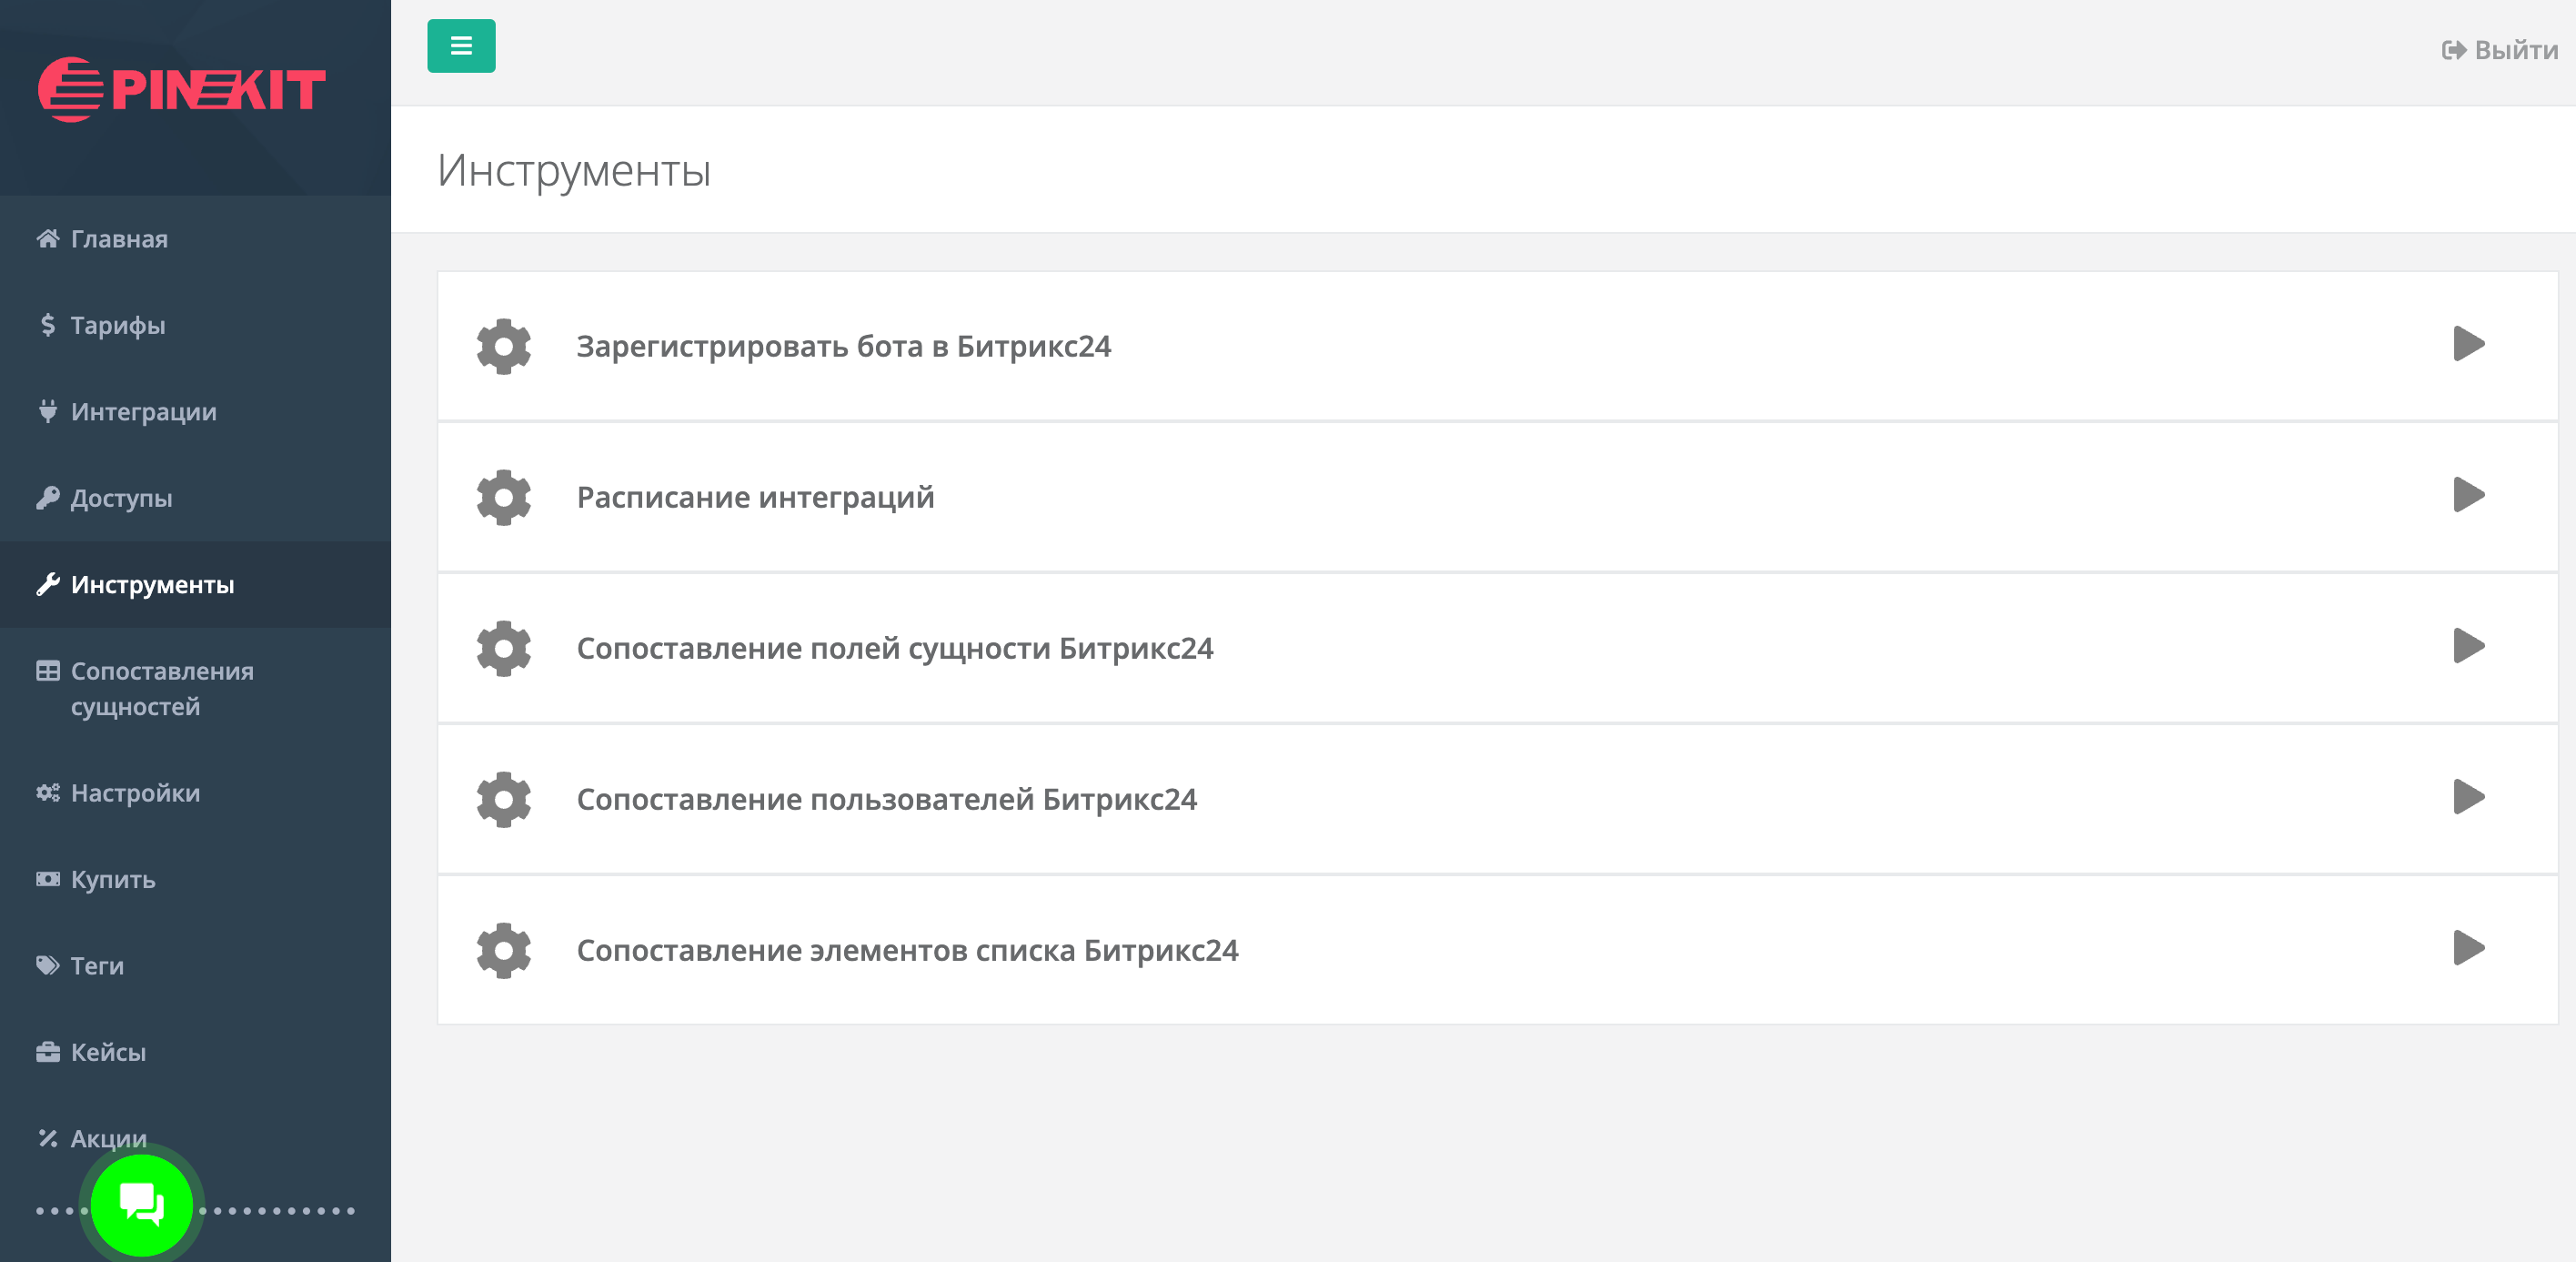2576x1262 pixels.
Task: Expand Сопоставление элементов списка Битрикс24 arrow
Action: 2468,948
